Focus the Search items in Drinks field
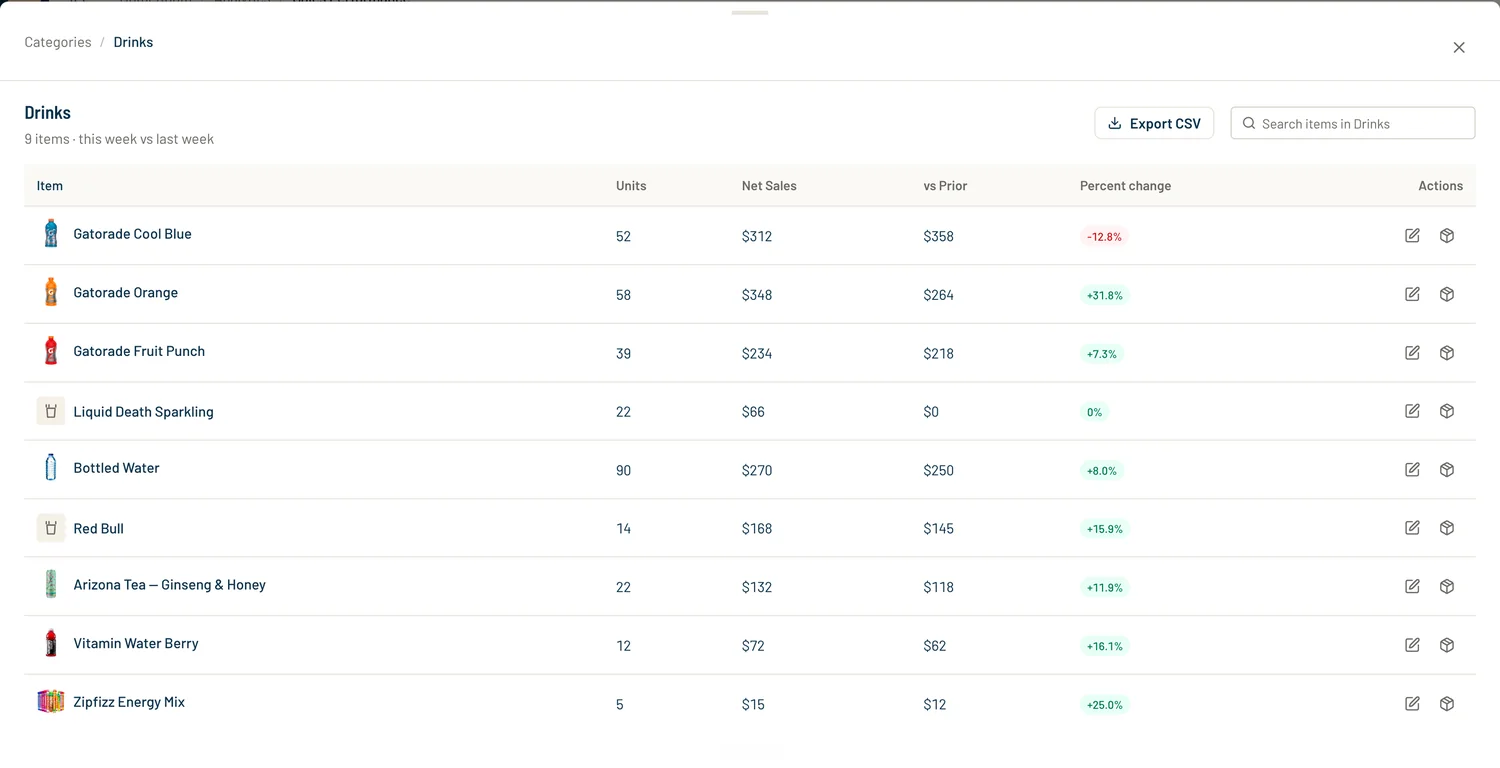The width and height of the screenshot is (1500, 768). 1352,123
